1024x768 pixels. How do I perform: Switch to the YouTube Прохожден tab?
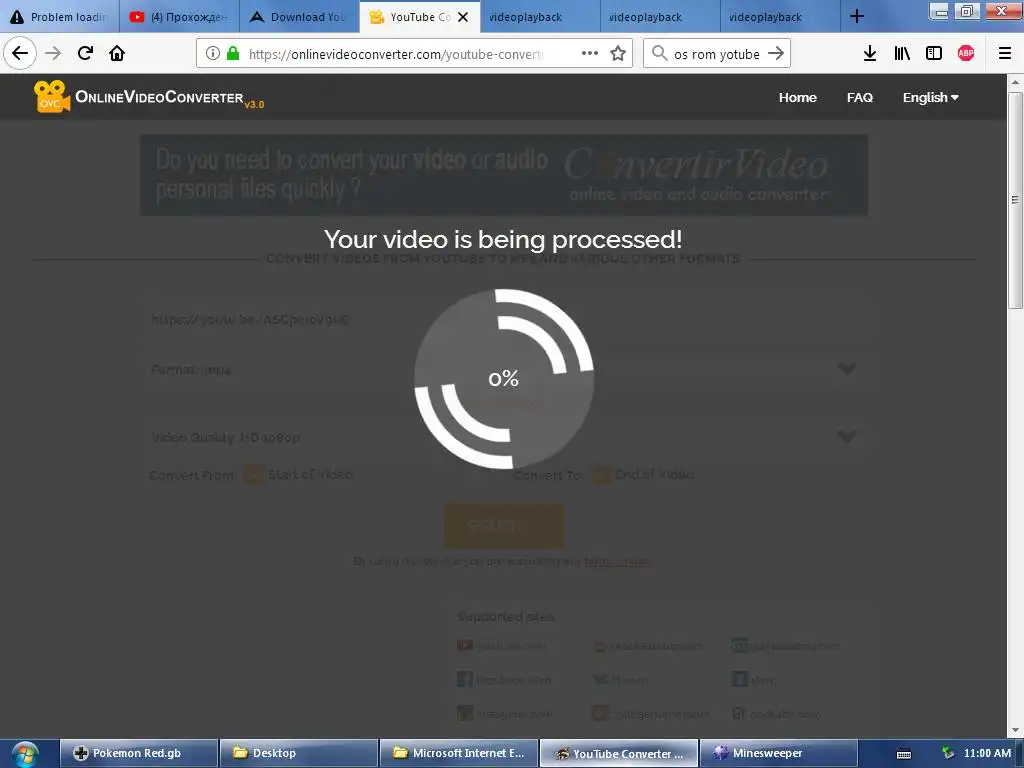(x=179, y=17)
